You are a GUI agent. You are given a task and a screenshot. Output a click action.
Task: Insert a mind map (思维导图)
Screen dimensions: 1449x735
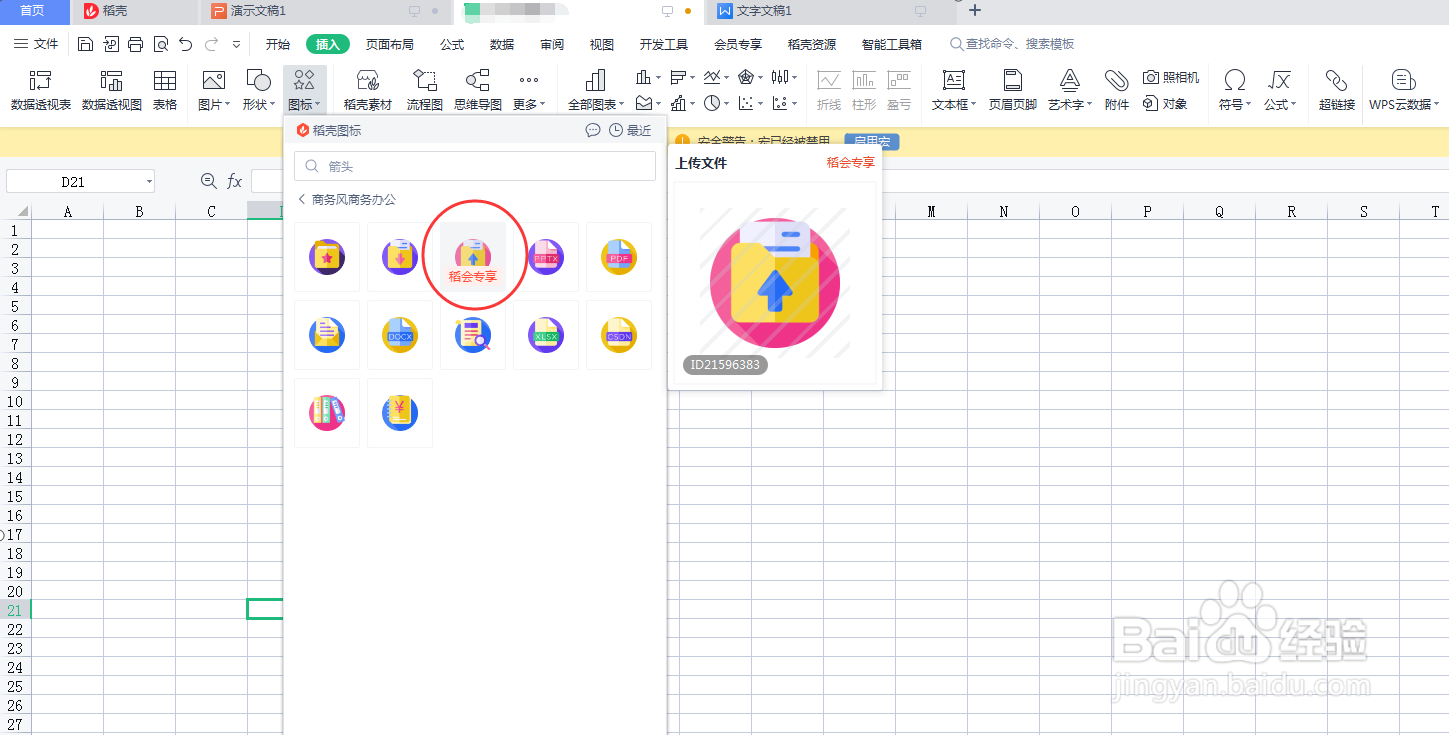pos(478,90)
